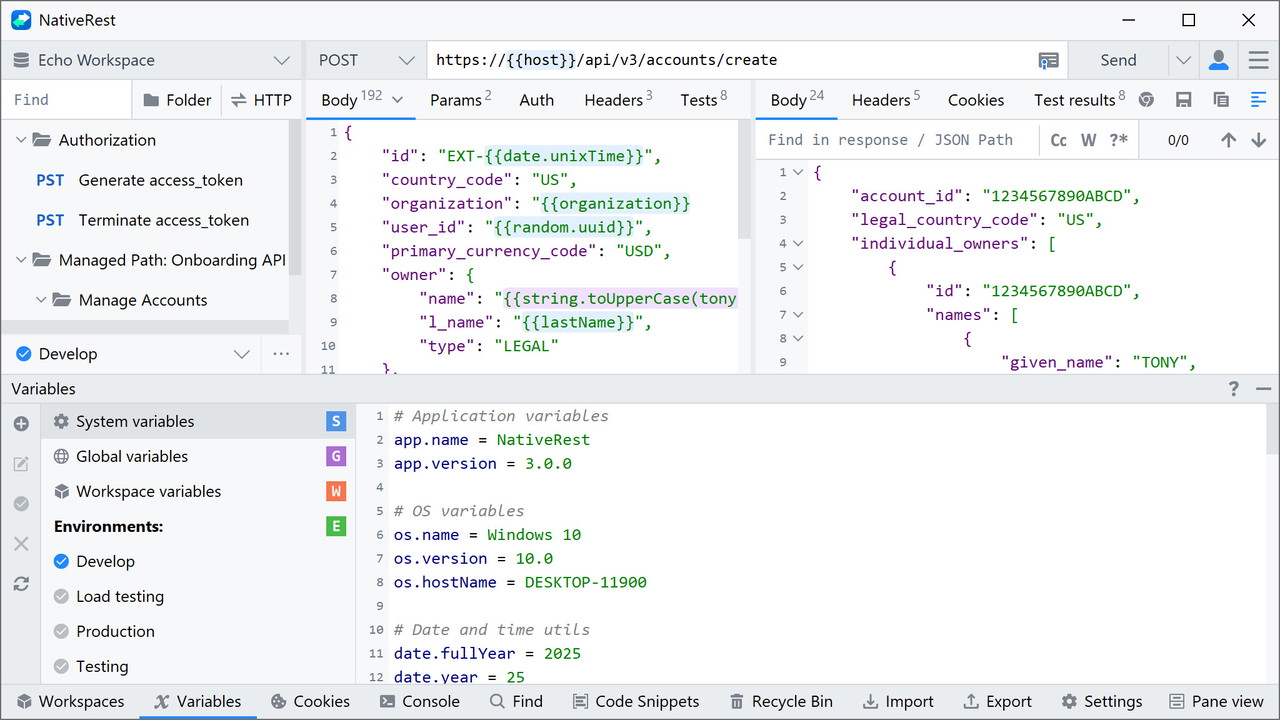Viewport: 1280px width, 720px height.
Task: Click the help question mark in Variables panel
Action: pyautogui.click(x=1234, y=389)
